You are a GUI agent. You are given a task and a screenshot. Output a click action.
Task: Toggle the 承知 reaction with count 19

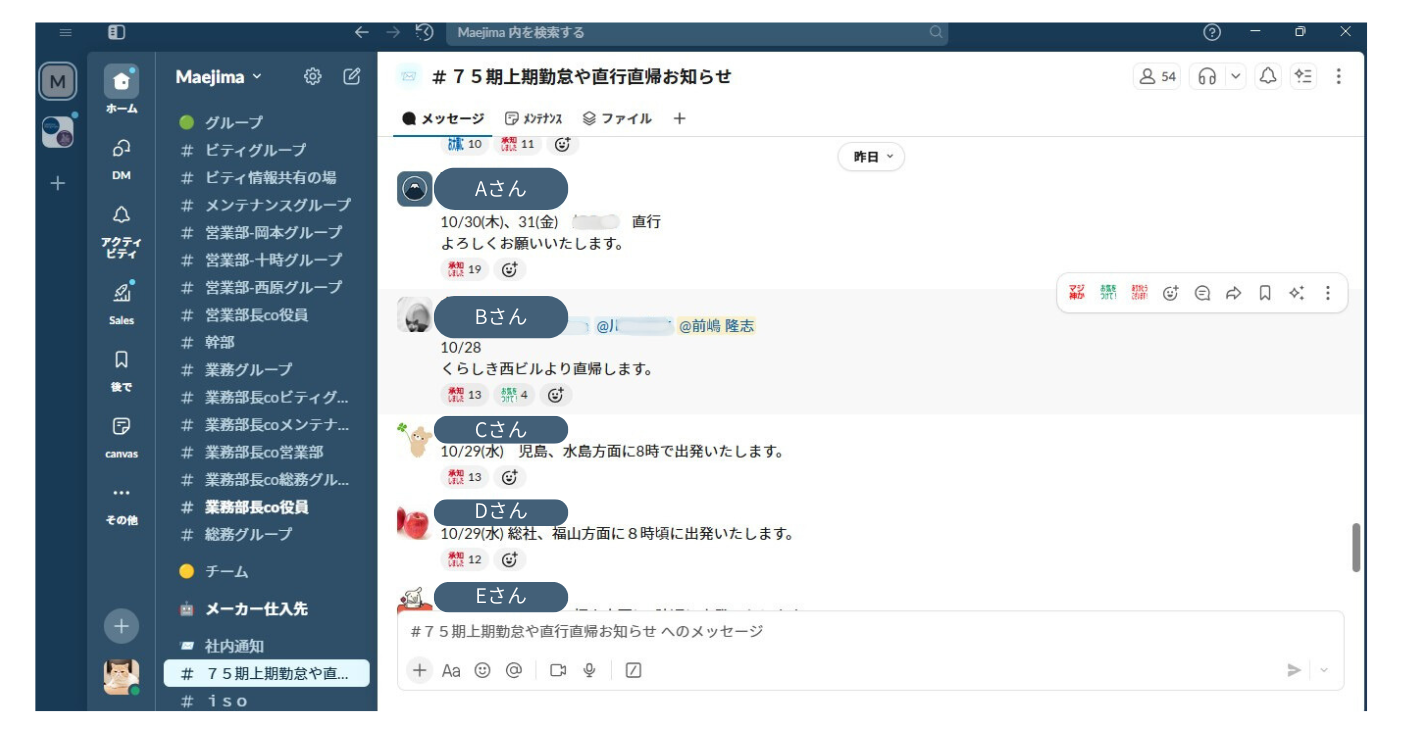[466, 269]
